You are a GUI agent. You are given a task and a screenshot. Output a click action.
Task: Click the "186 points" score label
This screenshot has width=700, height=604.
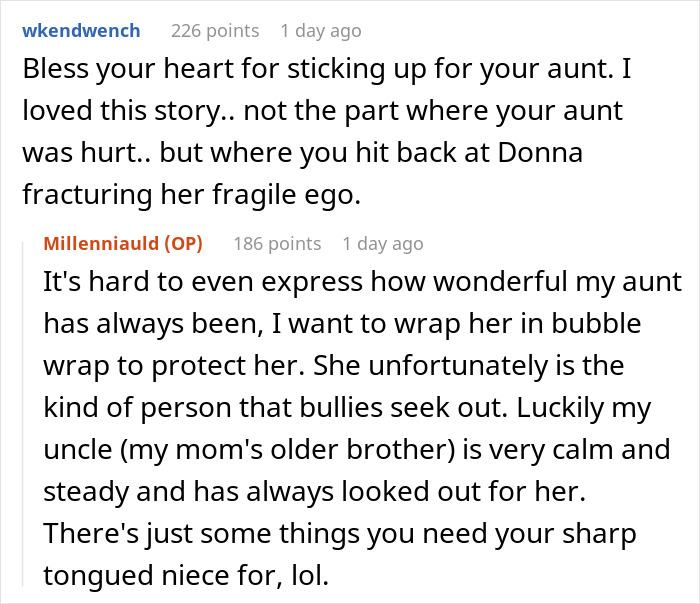tap(277, 244)
